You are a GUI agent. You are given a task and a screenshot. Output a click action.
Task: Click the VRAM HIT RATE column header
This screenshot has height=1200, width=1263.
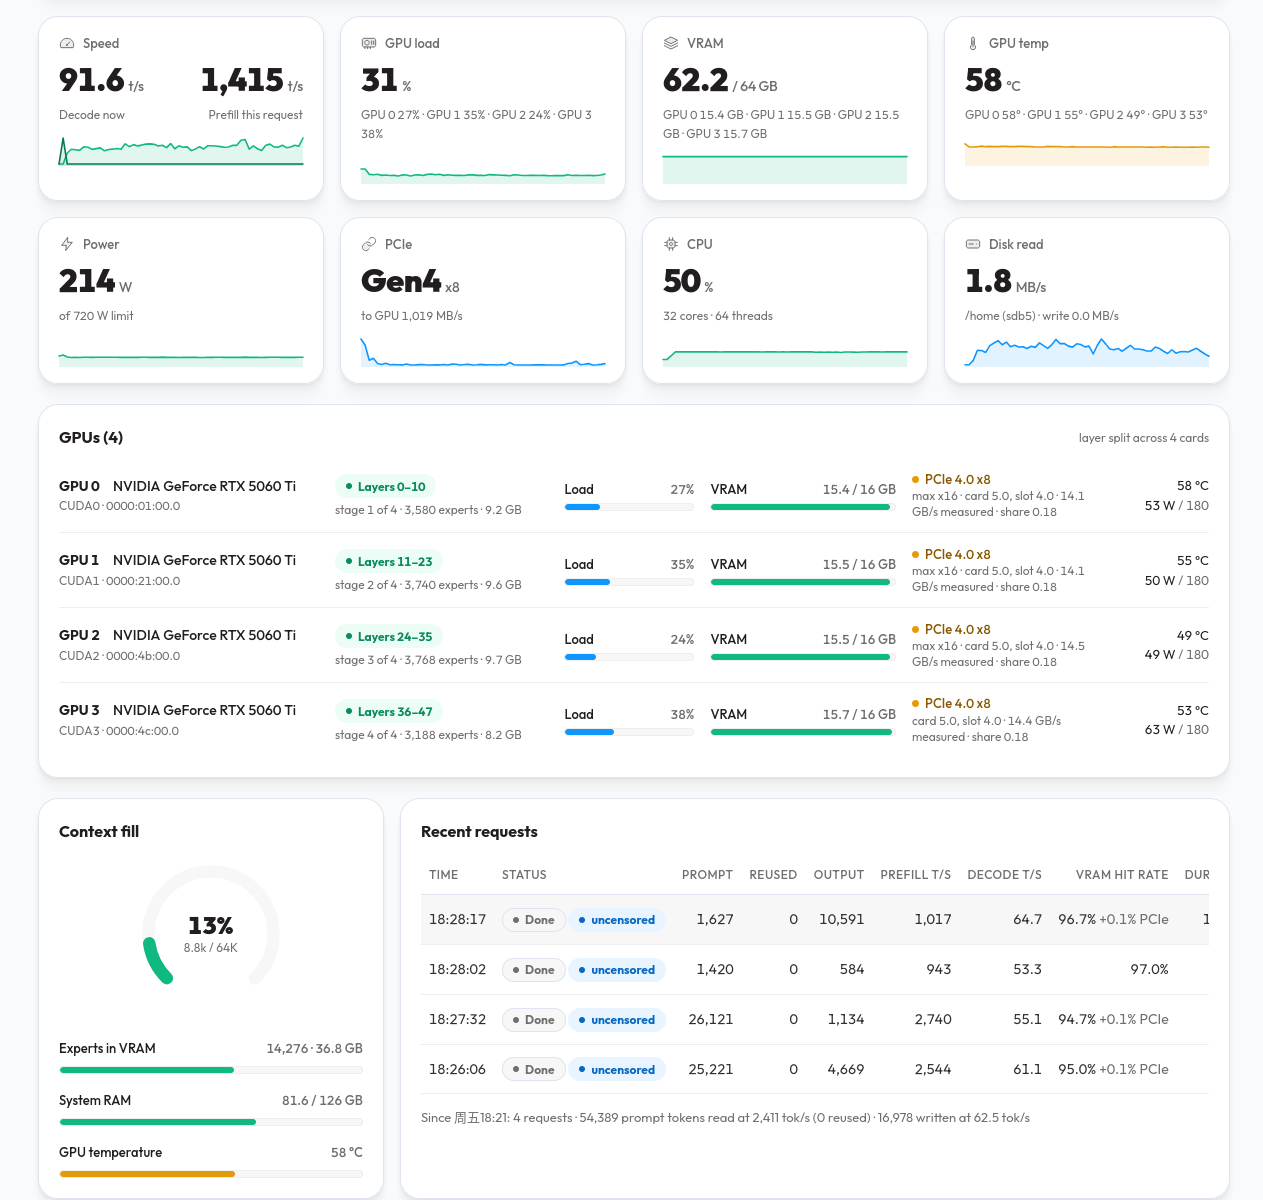1122,875
